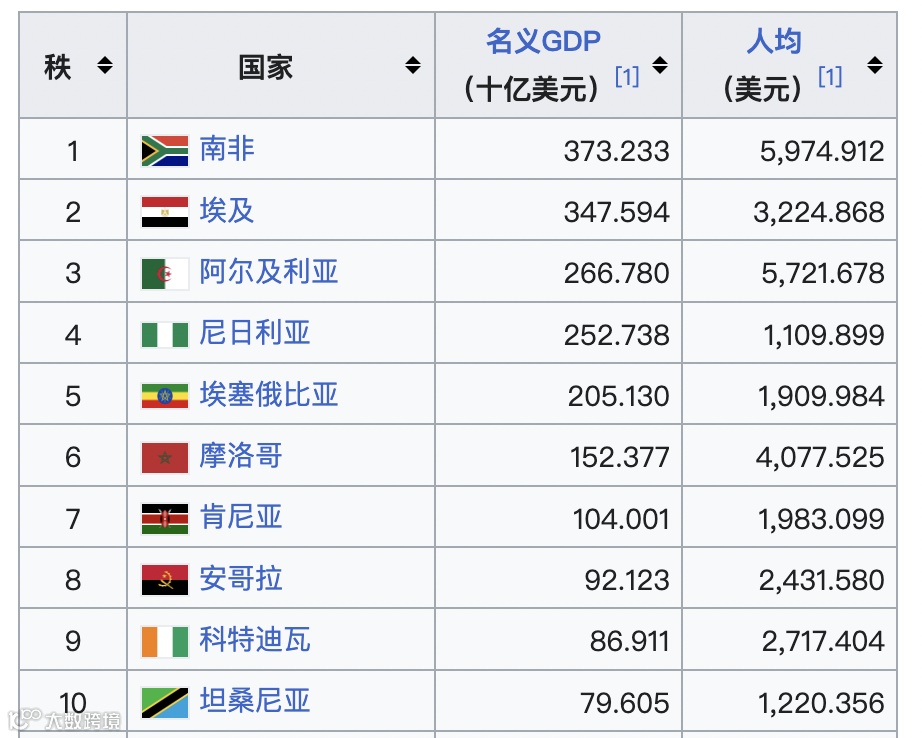922x738 pixels.
Task: Click the Nigeria flag icon
Action: click(x=165, y=335)
